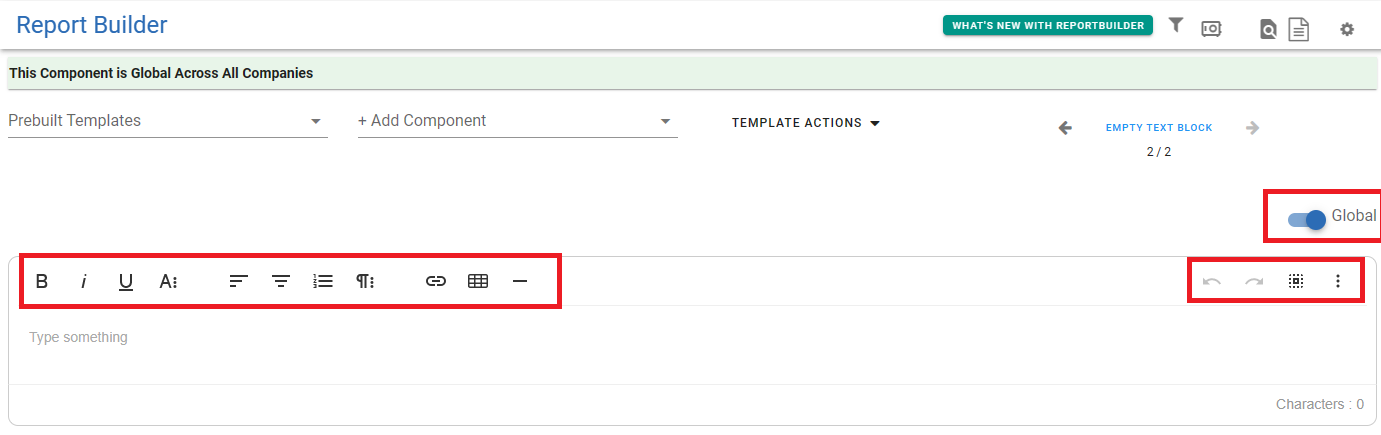
Task: Open the + Add Component dropdown
Action: [518, 121]
